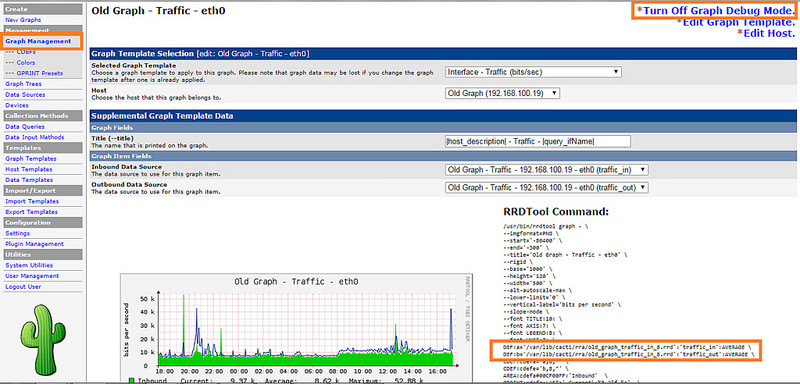Go to Devices page
The image size is (800, 384).
[17, 105]
